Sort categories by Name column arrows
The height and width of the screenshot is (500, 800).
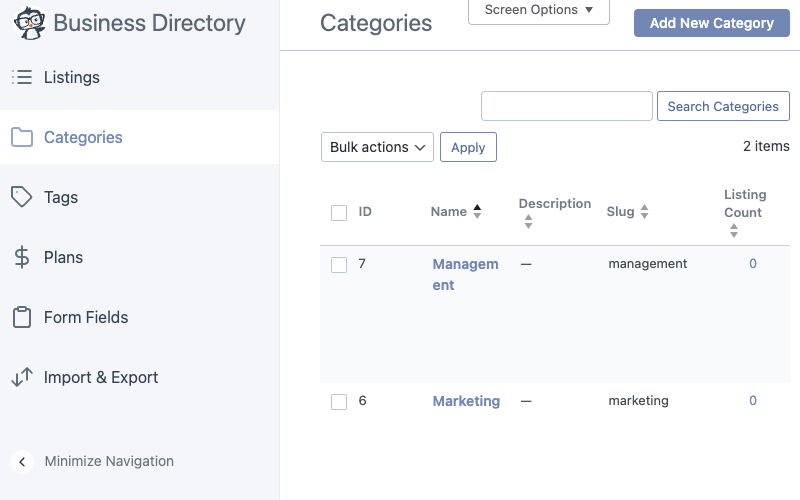click(477, 211)
